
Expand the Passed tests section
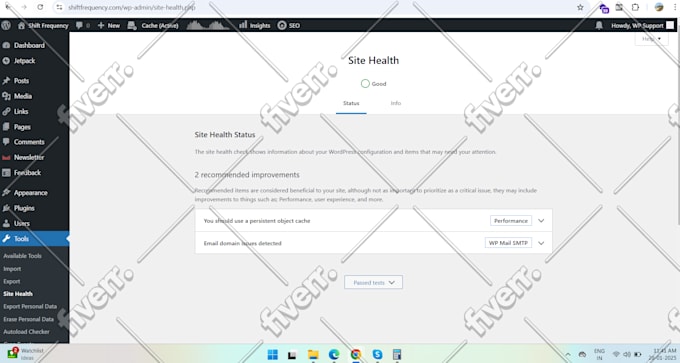373,282
